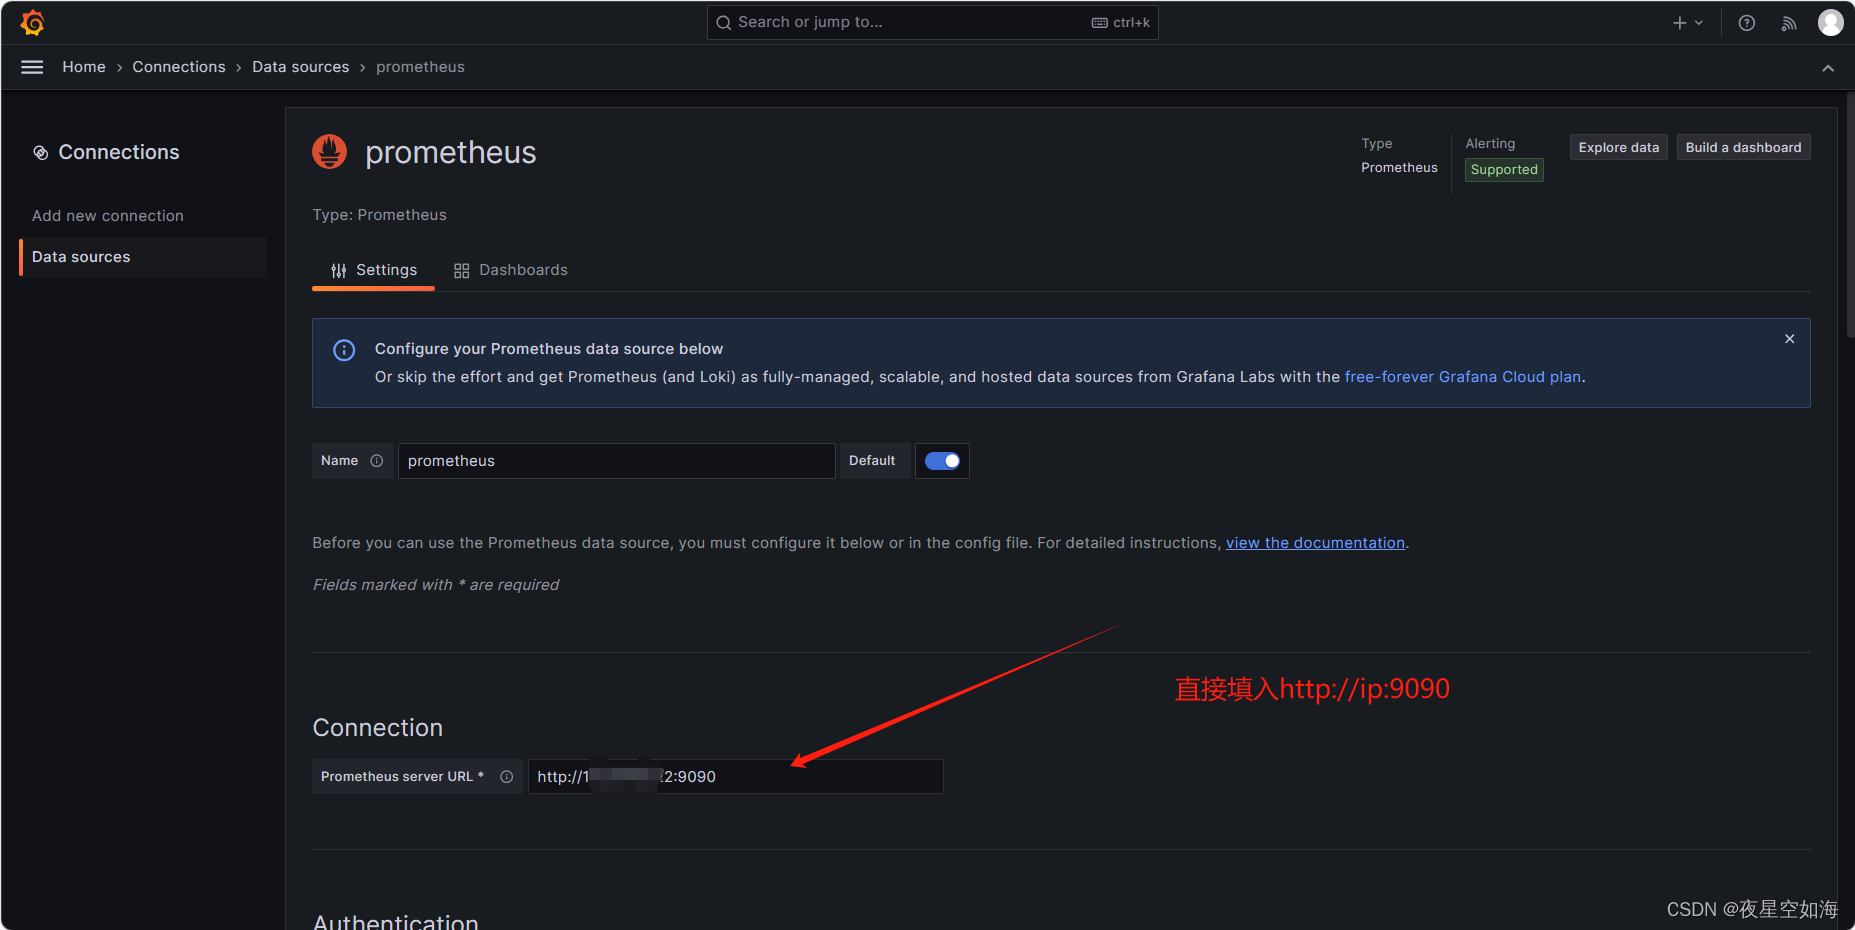1855x930 pixels.
Task: Open the hamburger navigation menu
Action: [32, 67]
